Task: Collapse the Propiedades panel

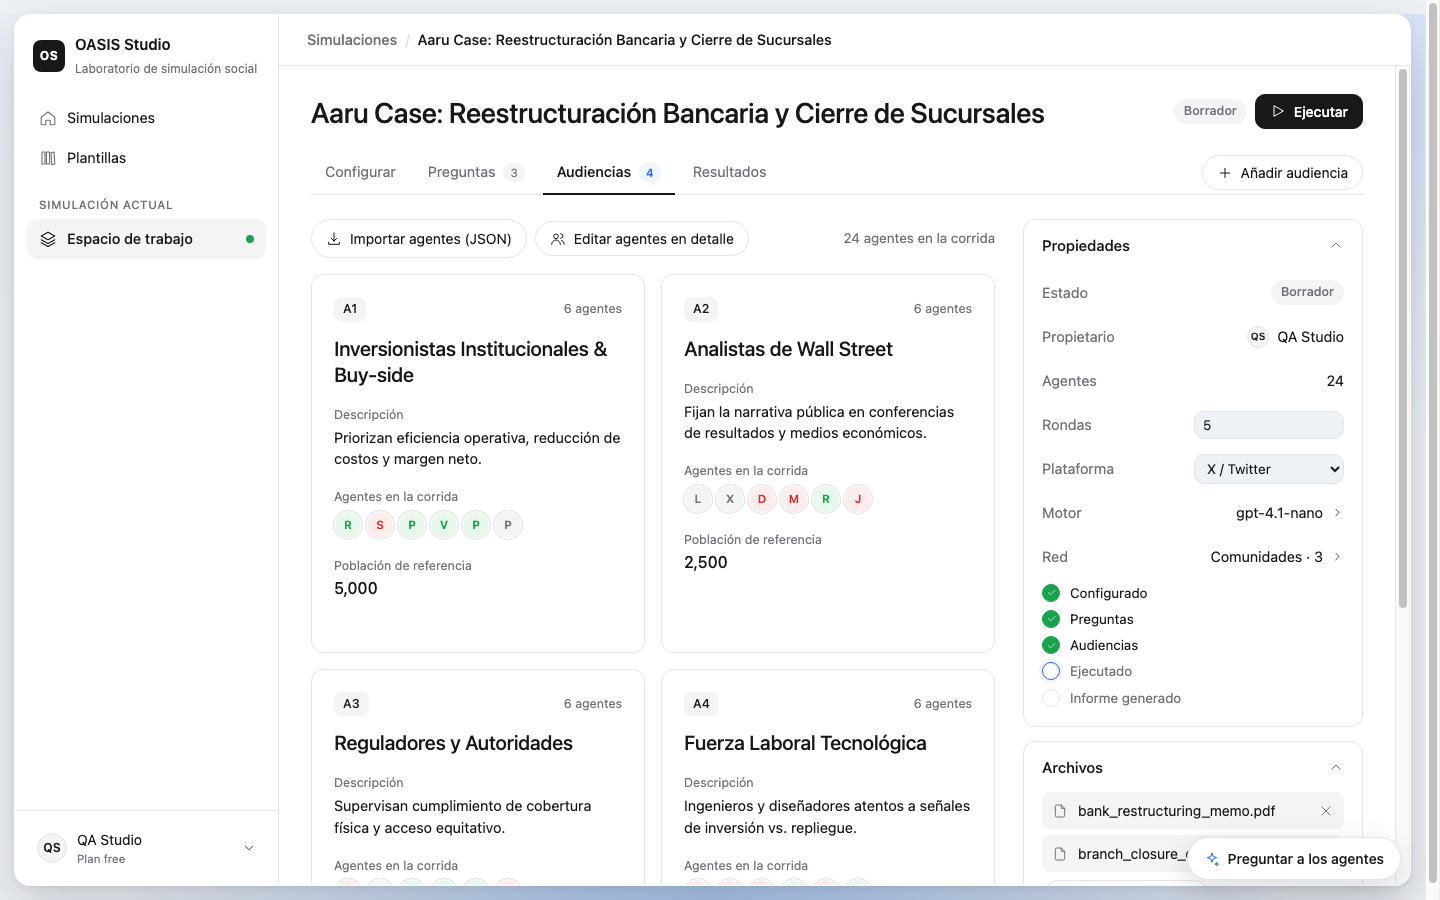Action: coord(1336,246)
